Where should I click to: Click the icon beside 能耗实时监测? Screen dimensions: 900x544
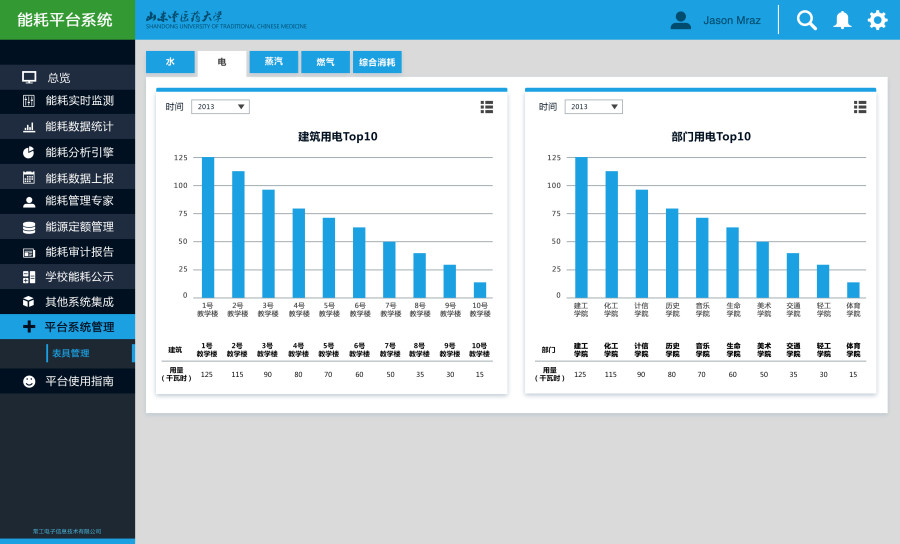pos(29,101)
